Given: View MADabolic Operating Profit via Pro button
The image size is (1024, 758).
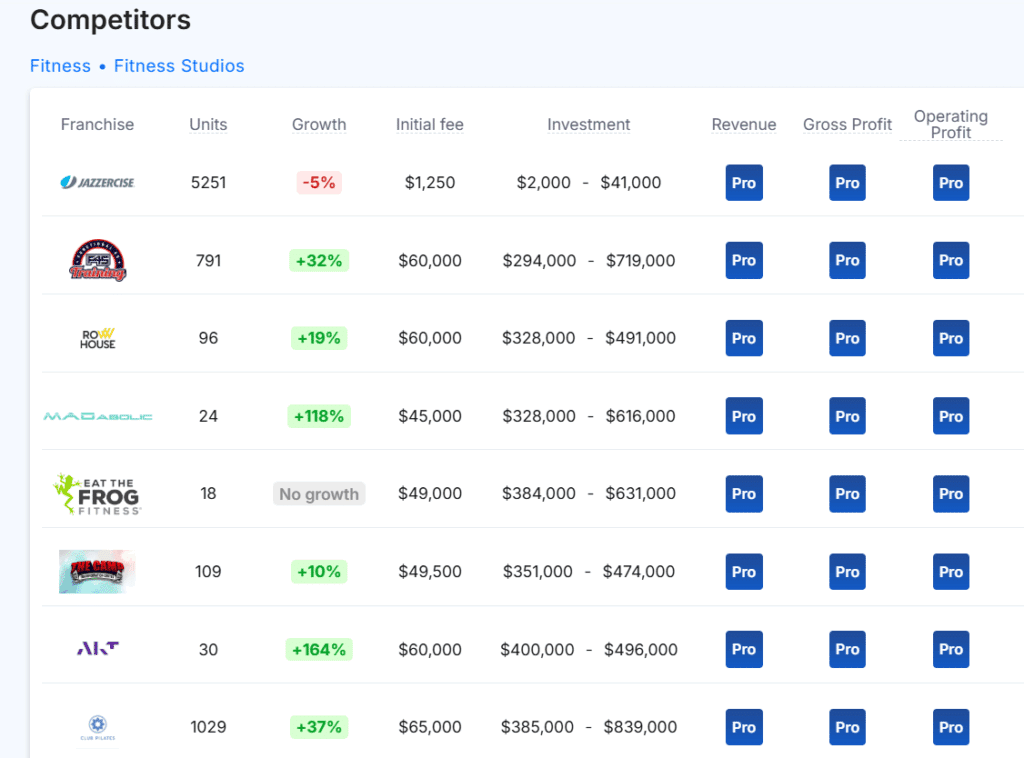Looking at the screenshot, I should 951,416.
